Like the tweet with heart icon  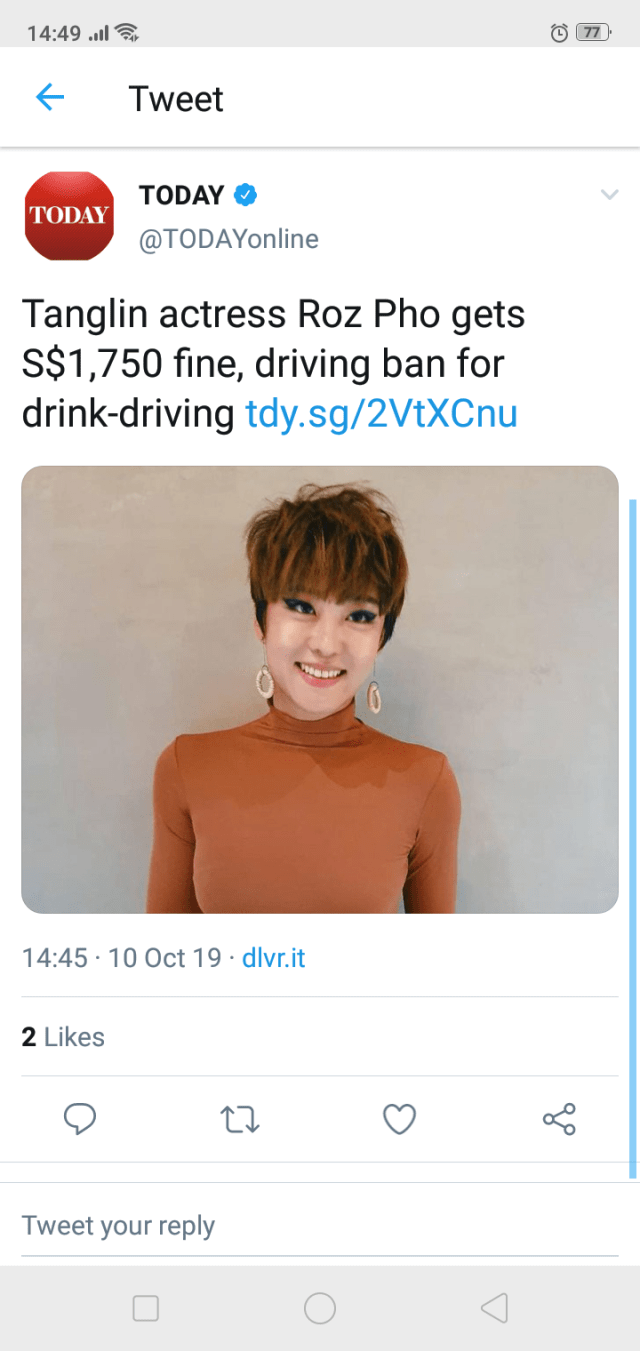point(400,1119)
